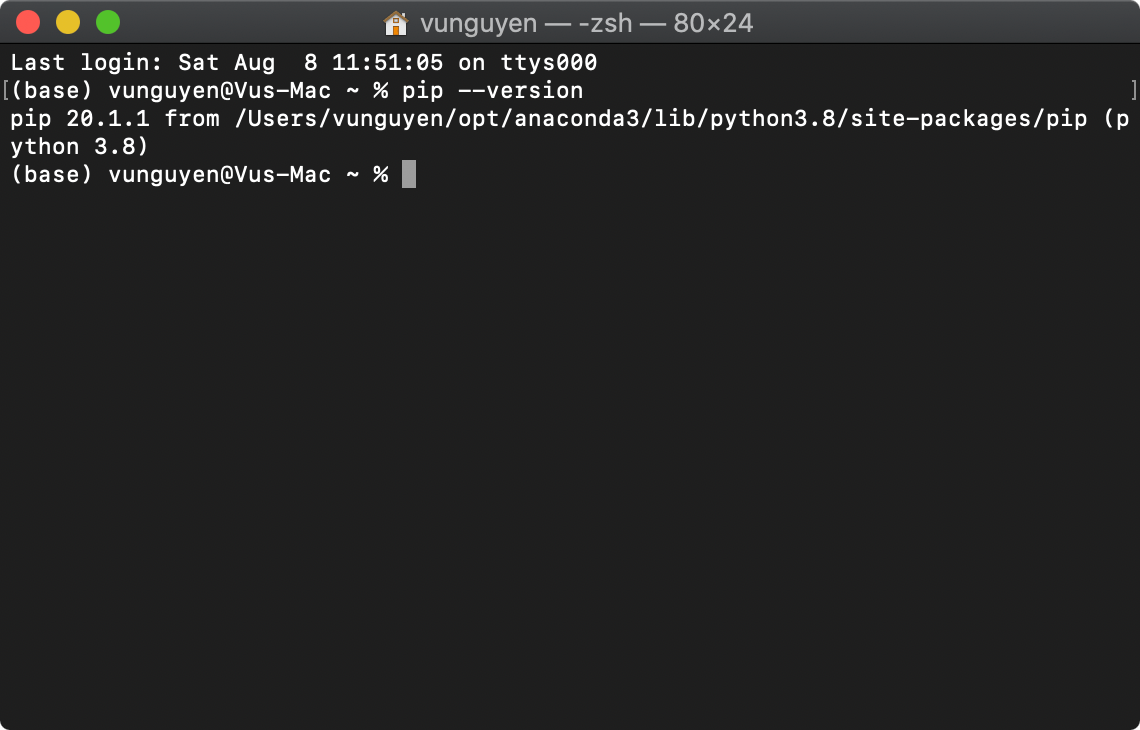Viewport: 1140px width, 730px height.
Task: Click the '20.1.1' pip version number
Action: pos(108,119)
